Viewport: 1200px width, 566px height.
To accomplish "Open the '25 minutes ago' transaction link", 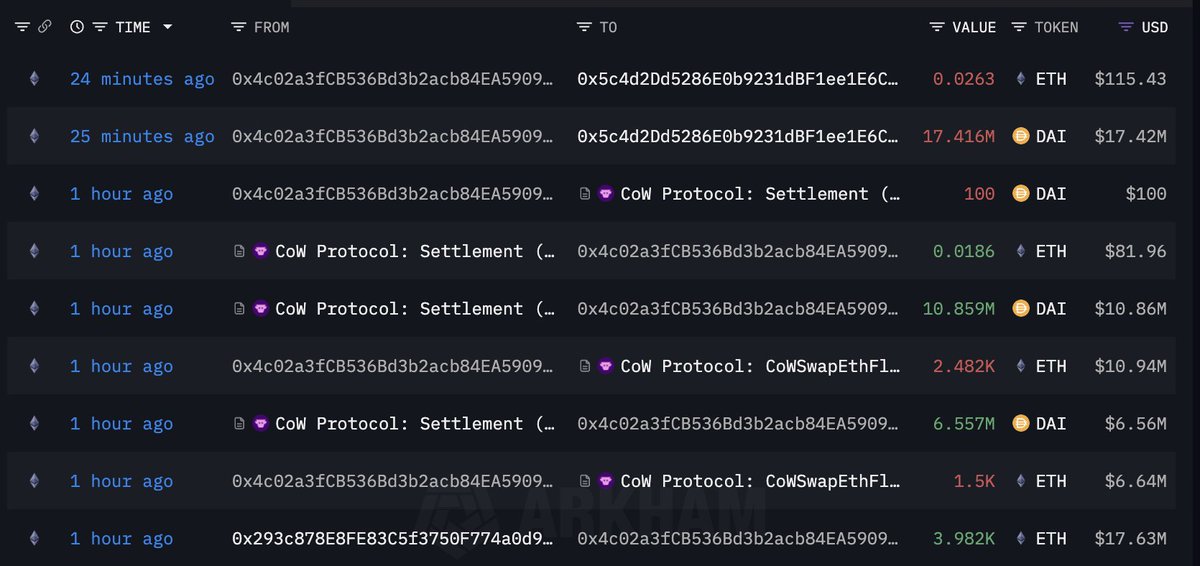I will (x=142, y=136).
